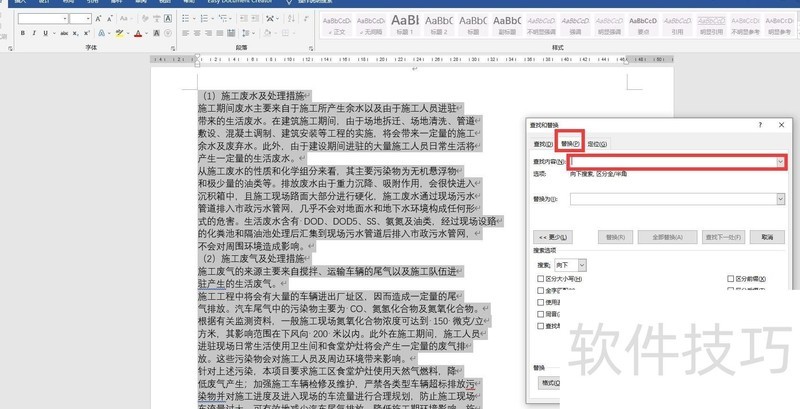Viewport: 800px width, 409px height.
Task: Click the 查找内容 input field
Action: coord(673,162)
